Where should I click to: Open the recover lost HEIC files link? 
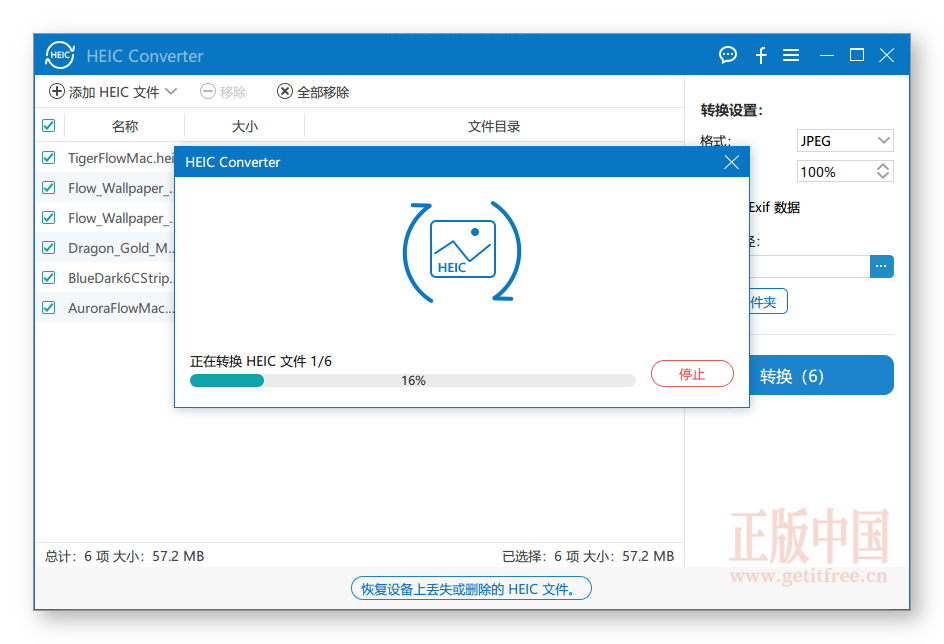[x=471, y=589]
